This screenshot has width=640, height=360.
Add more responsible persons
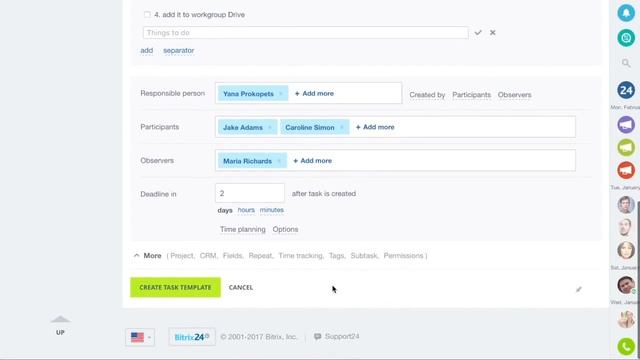314,93
